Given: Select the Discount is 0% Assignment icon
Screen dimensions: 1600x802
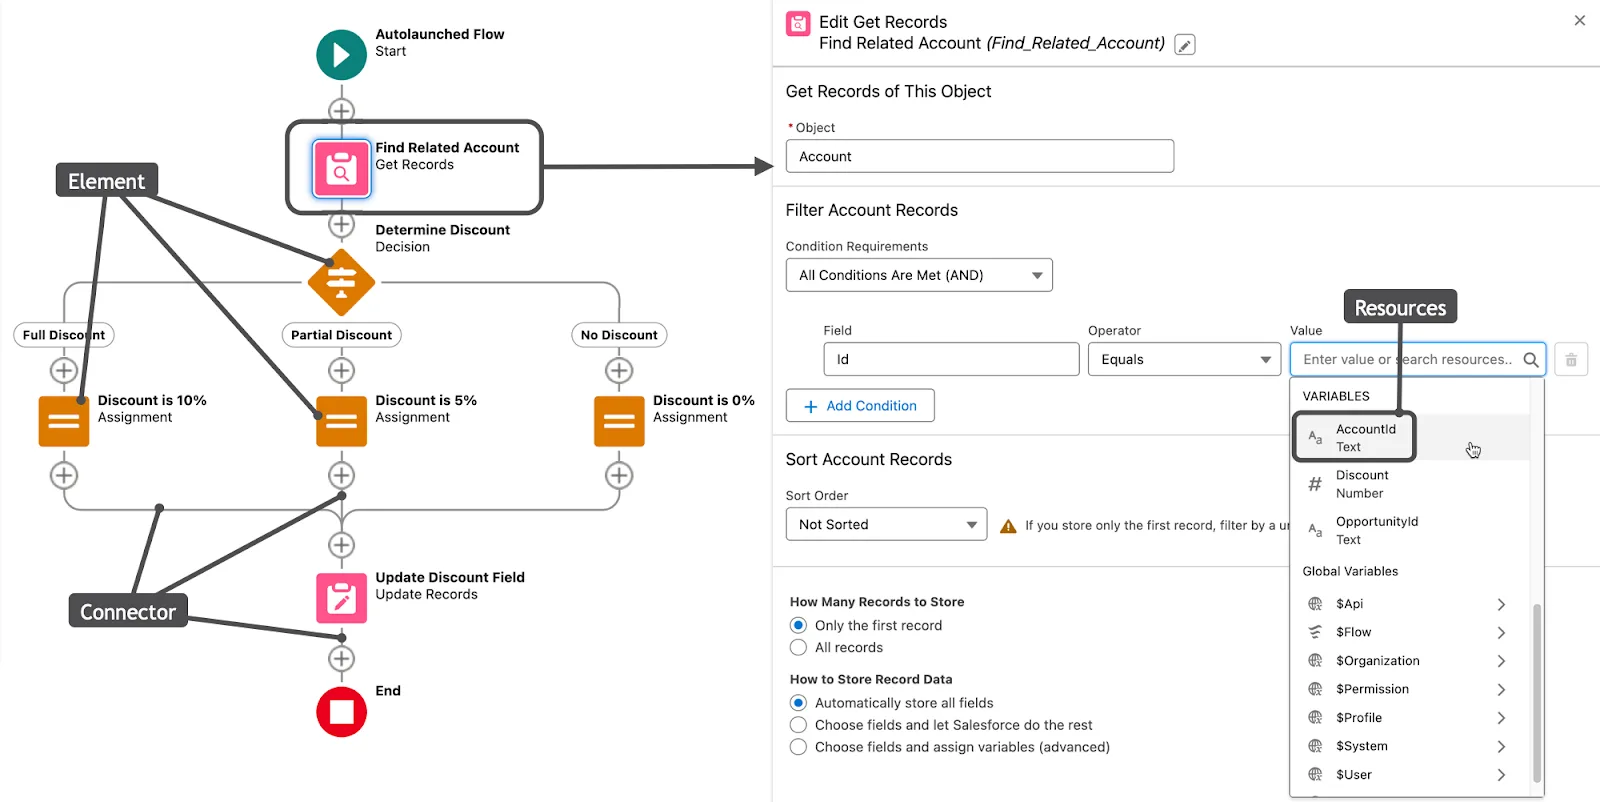Looking at the screenshot, I should (x=618, y=420).
